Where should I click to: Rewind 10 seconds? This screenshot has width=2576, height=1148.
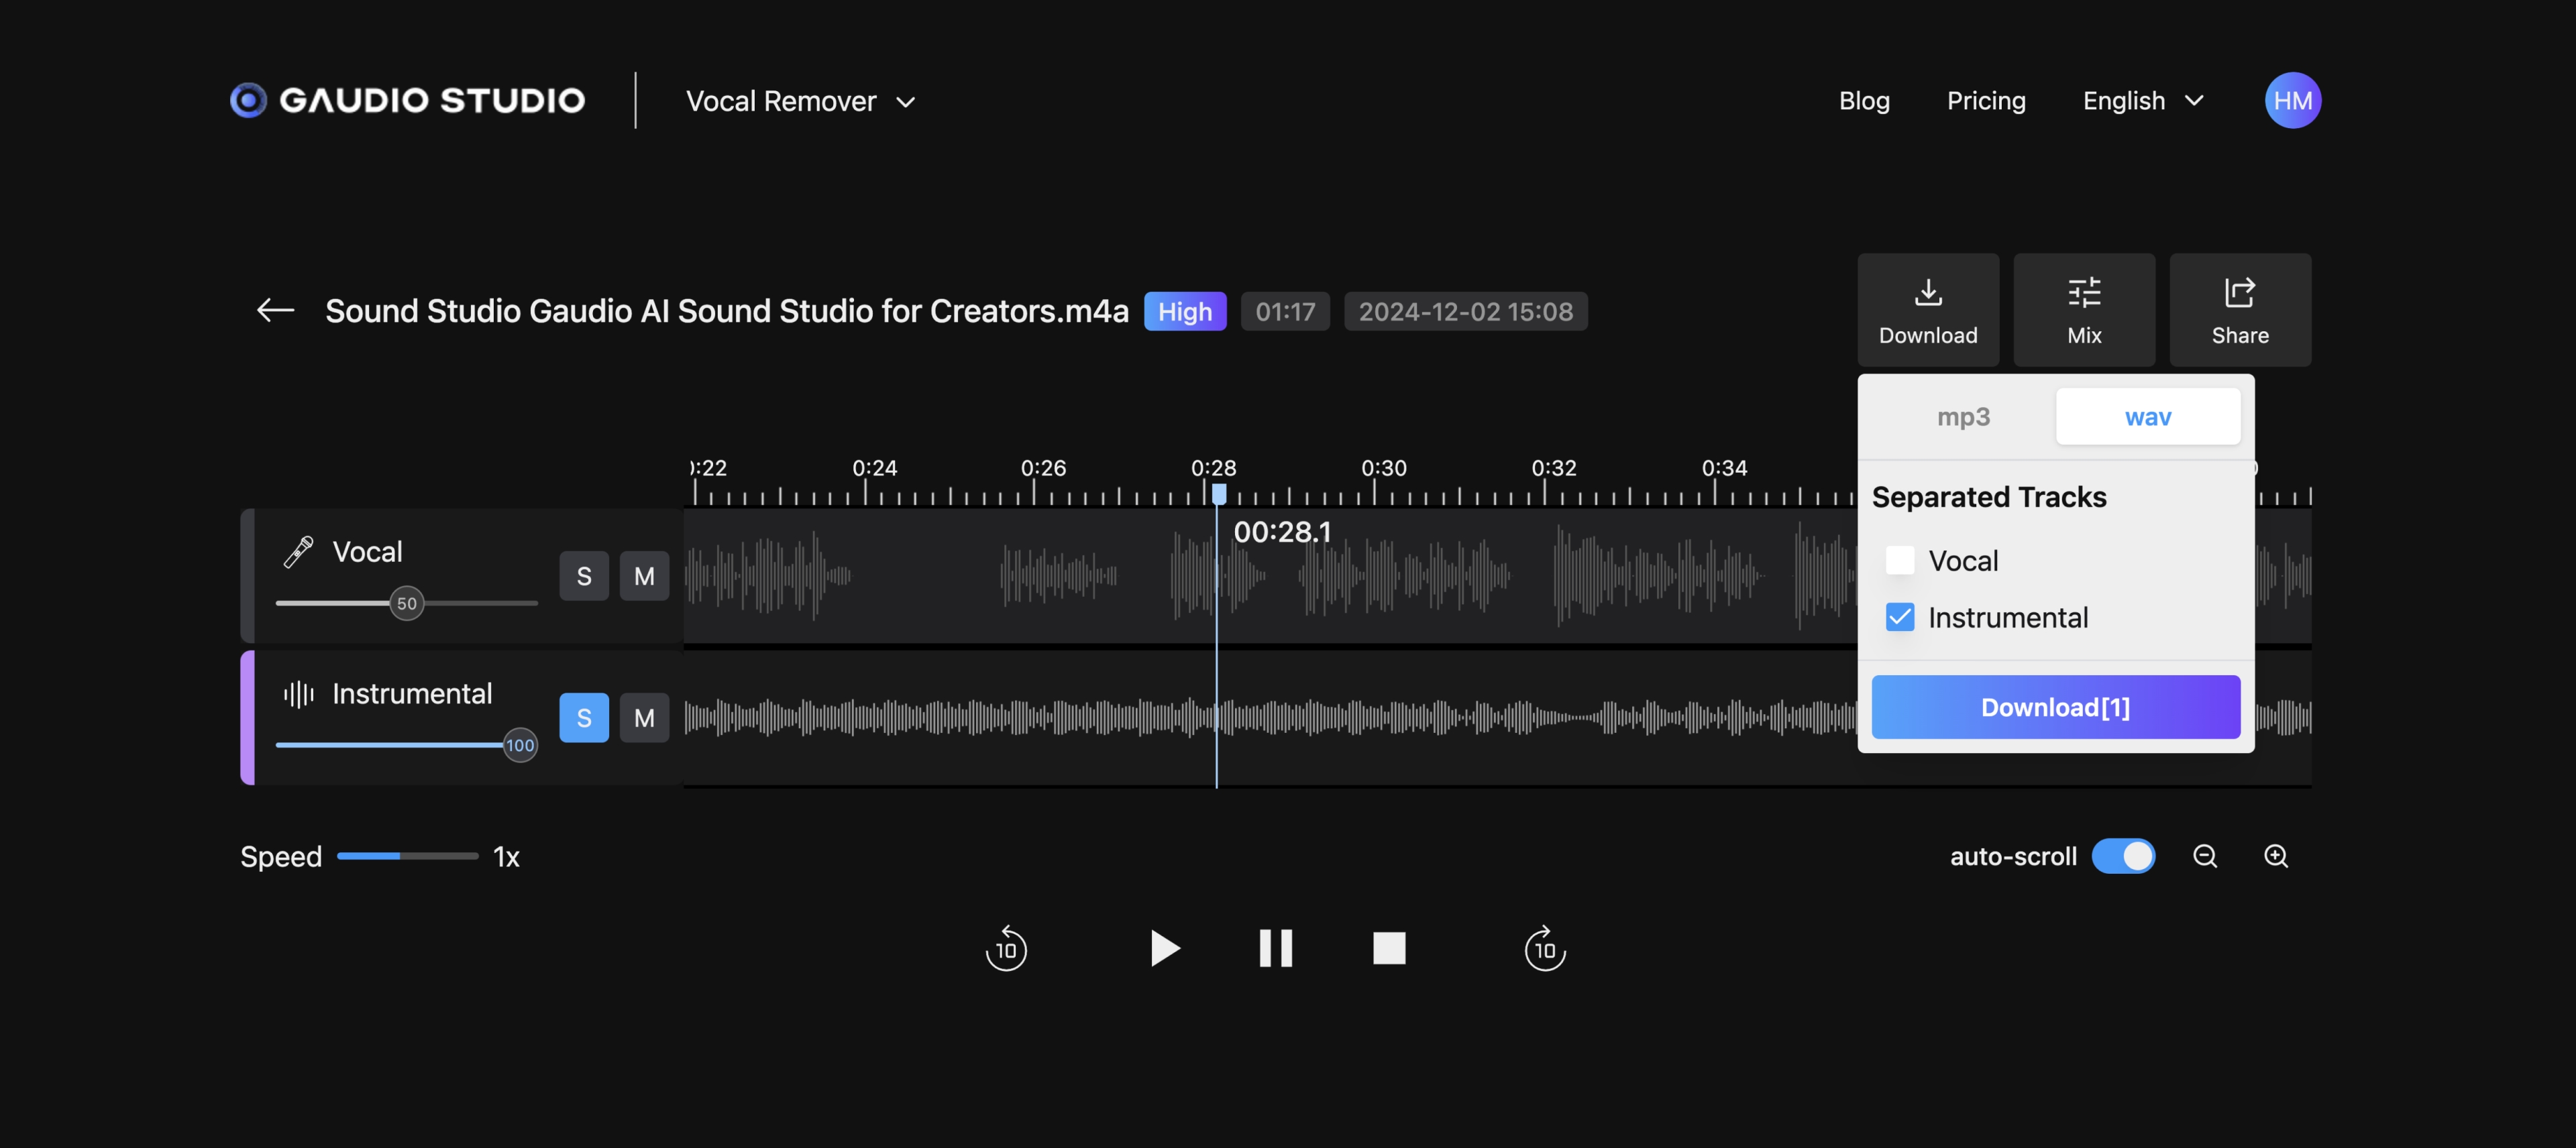[1006, 948]
